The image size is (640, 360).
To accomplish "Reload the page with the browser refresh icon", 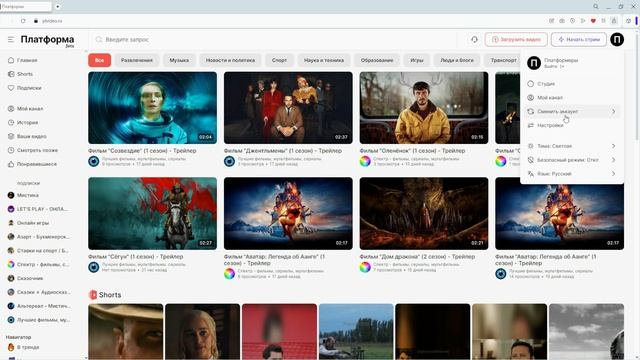I will click(23, 21).
